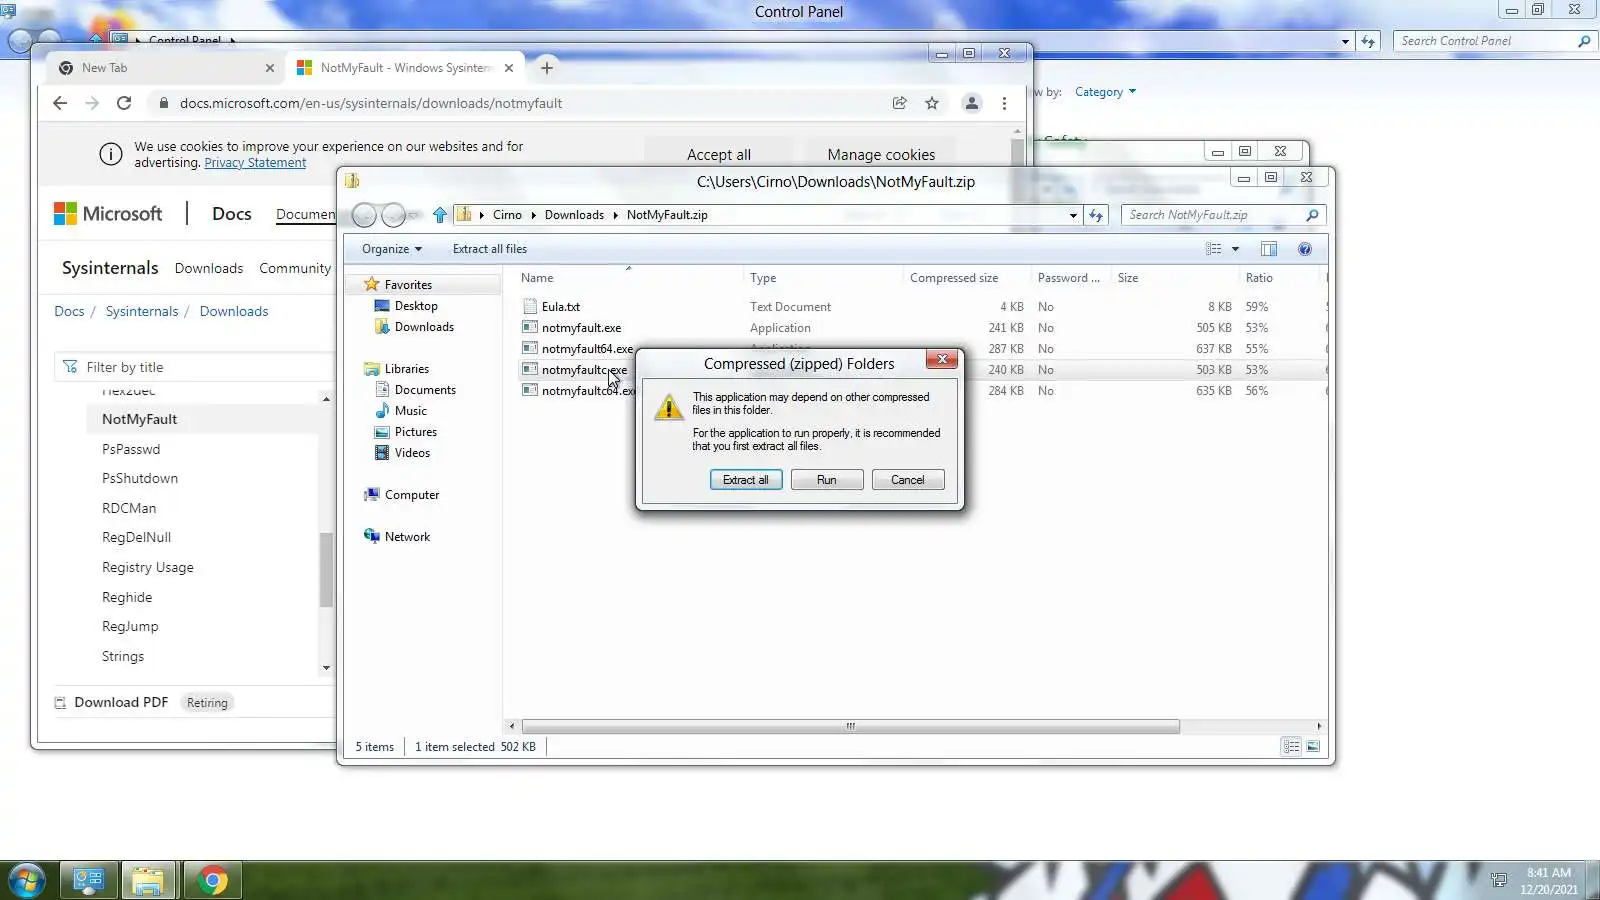This screenshot has width=1600, height=900.
Task: Select the Eula.txt file
Action: point(561,307)
